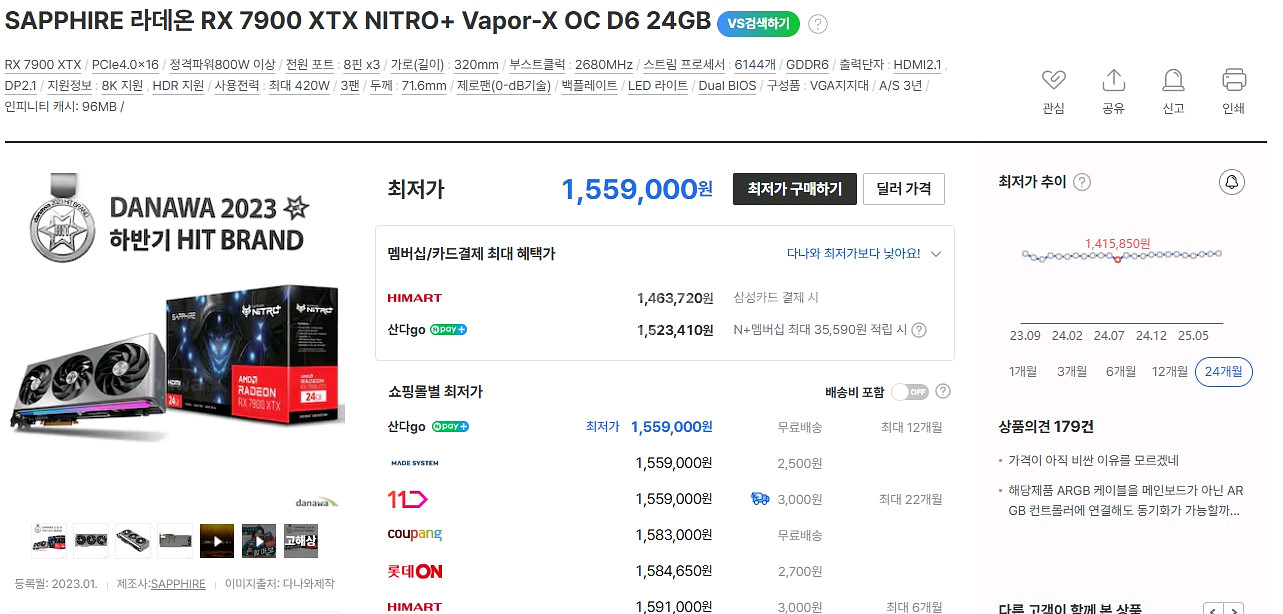1283x614 pixels.
Task: Open the 11번가 logo seller listing
Action: 407,498
